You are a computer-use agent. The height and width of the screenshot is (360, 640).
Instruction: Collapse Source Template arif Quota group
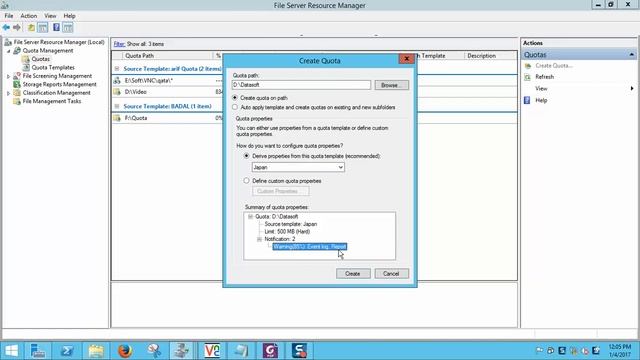[x=117, y=69]
